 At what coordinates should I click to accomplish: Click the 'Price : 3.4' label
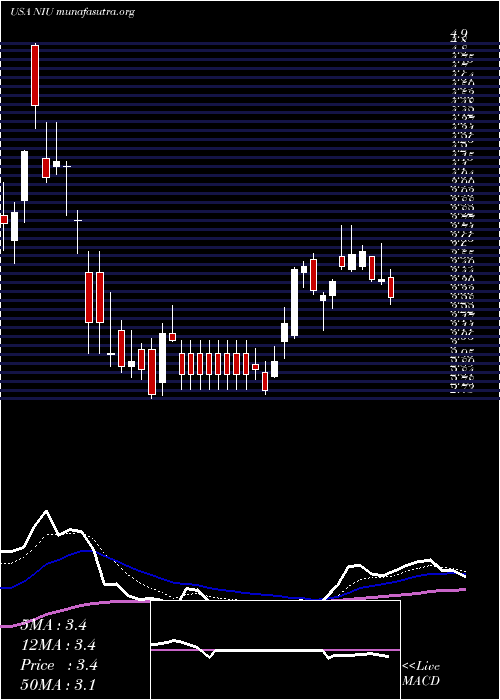[59, 665]
